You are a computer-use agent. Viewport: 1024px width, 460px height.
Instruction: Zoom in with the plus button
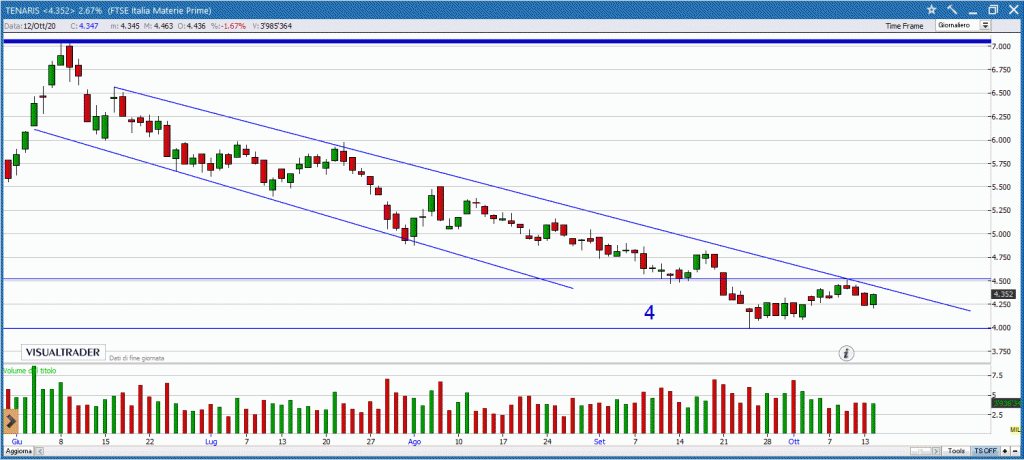pos(1005,452)
